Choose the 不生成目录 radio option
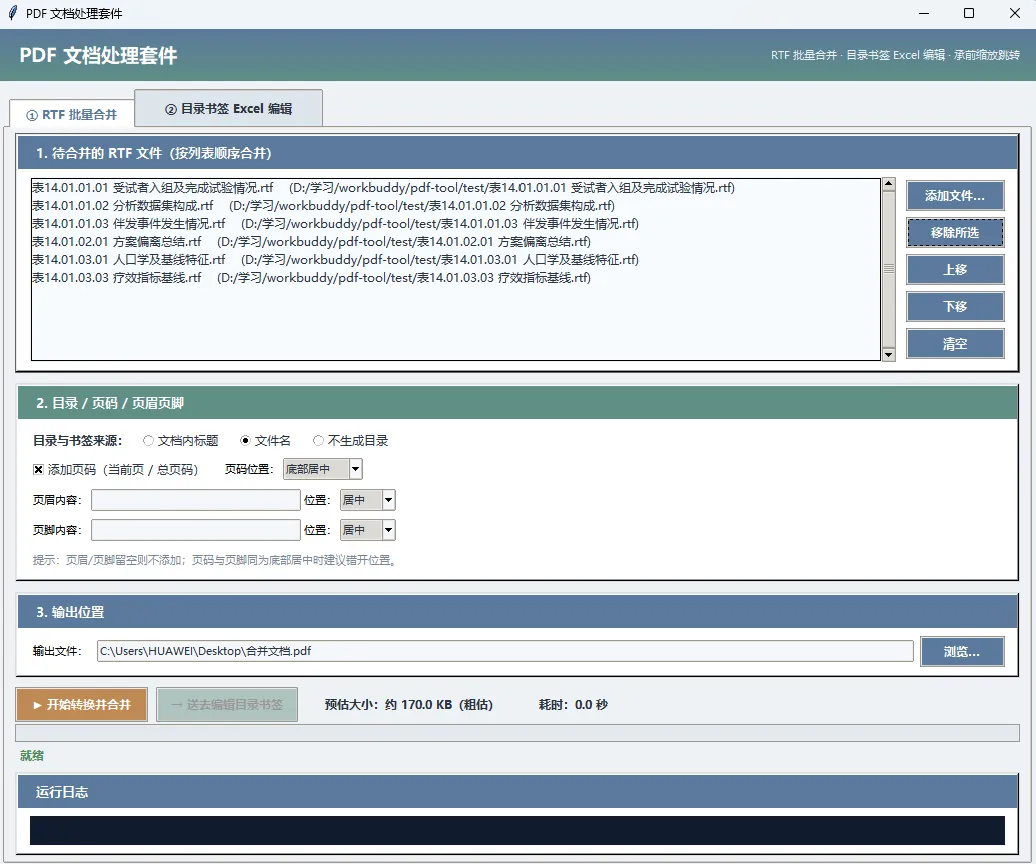The image size is (1036, 864). coord(351,441)
